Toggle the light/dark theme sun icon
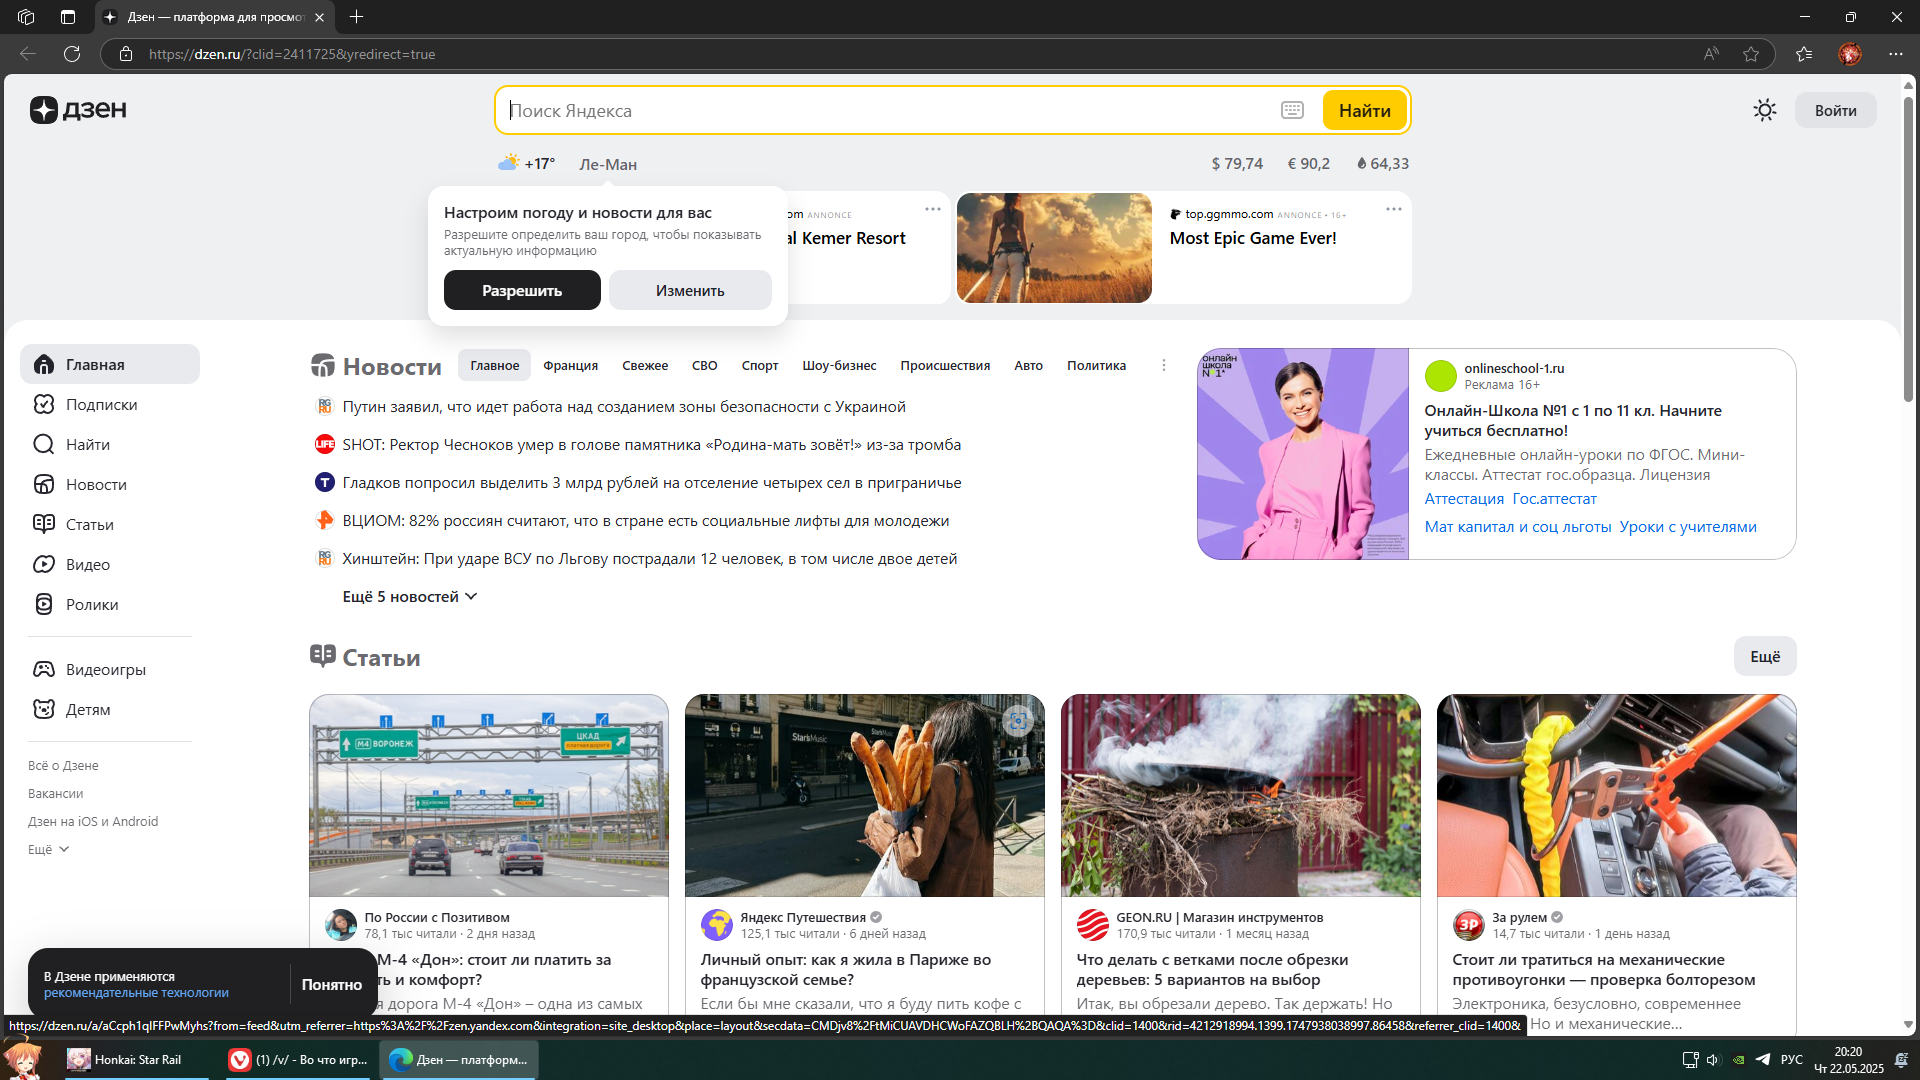 [1765, 110]
